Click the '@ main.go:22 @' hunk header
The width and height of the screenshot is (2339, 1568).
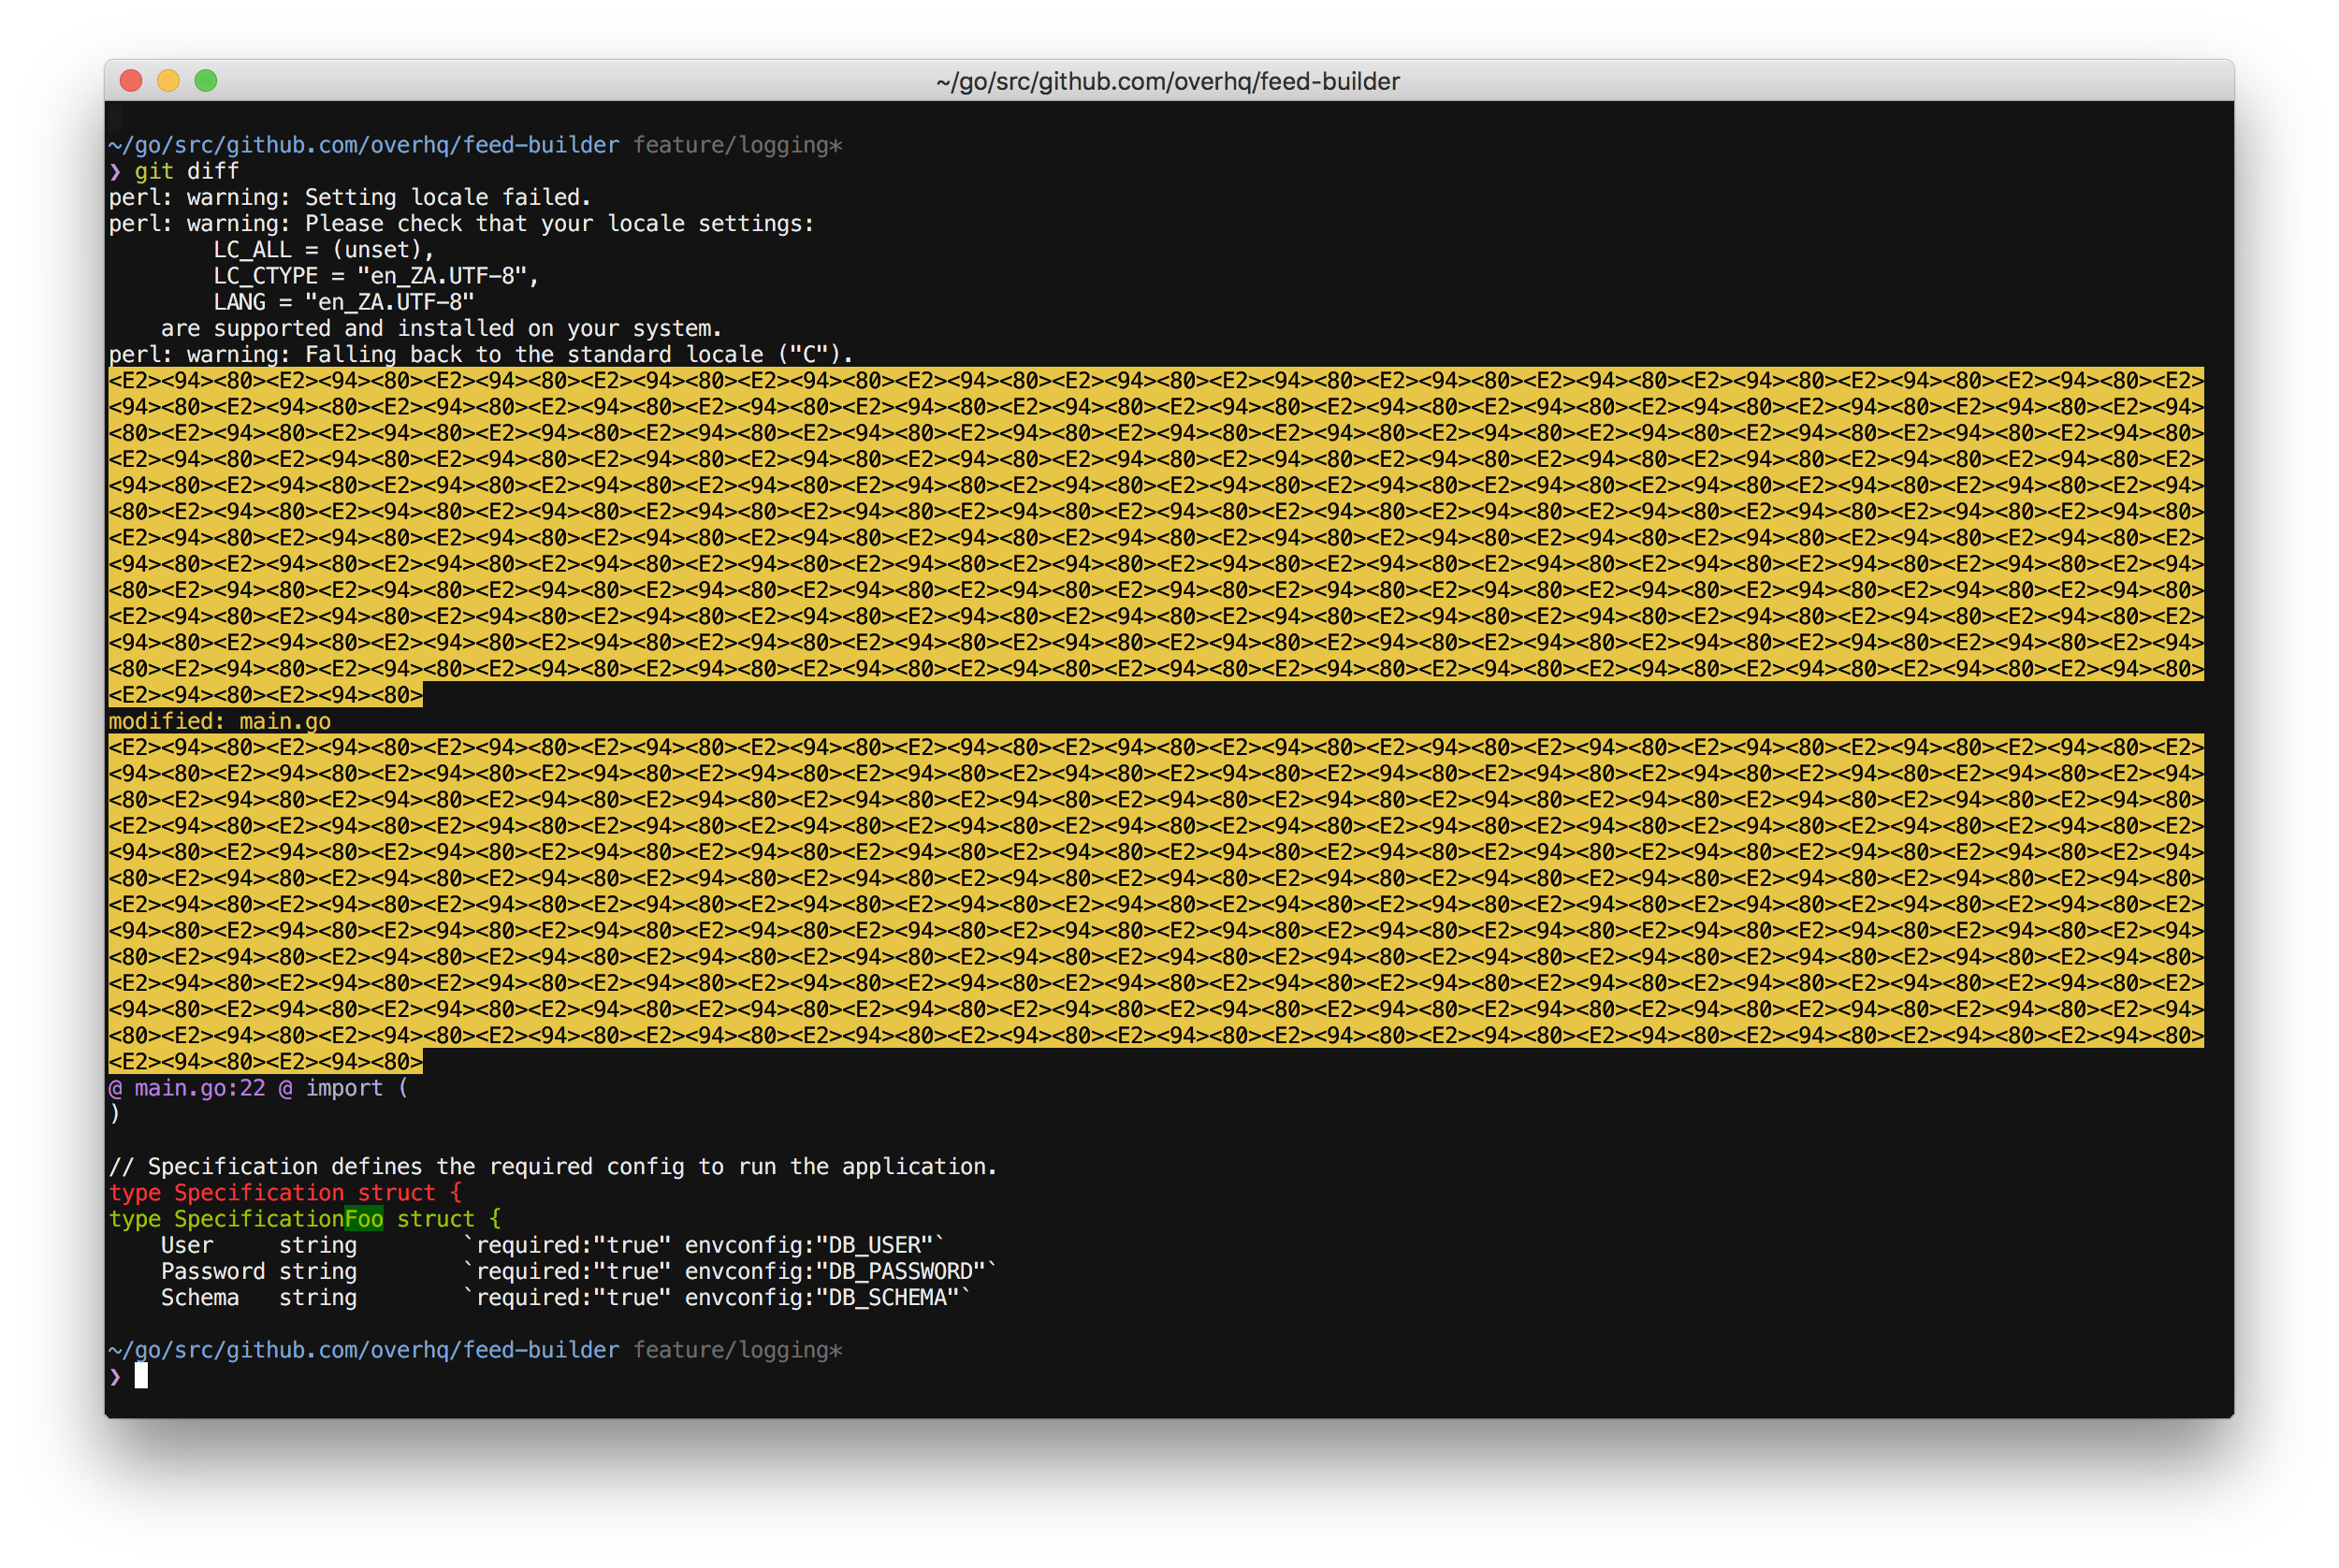tap(200, 1088)
